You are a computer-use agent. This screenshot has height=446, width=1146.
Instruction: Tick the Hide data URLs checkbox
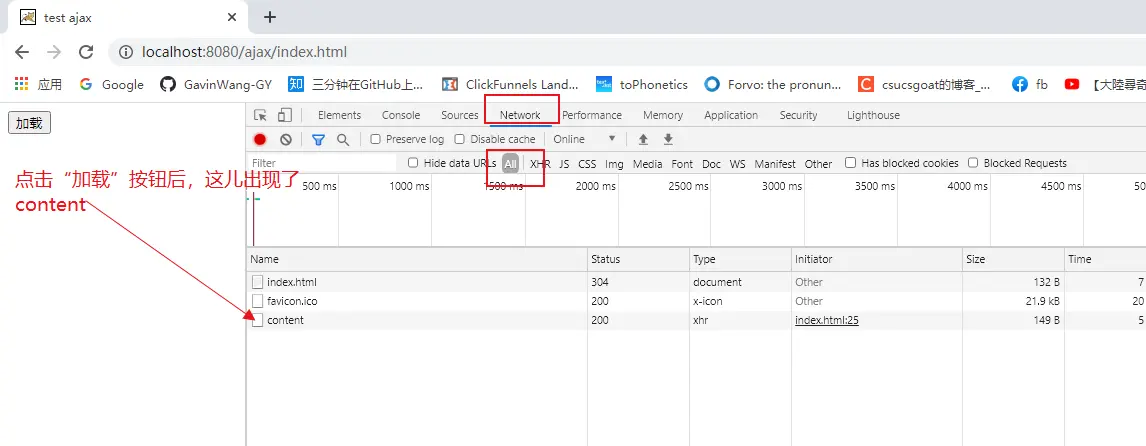[414, 163]
